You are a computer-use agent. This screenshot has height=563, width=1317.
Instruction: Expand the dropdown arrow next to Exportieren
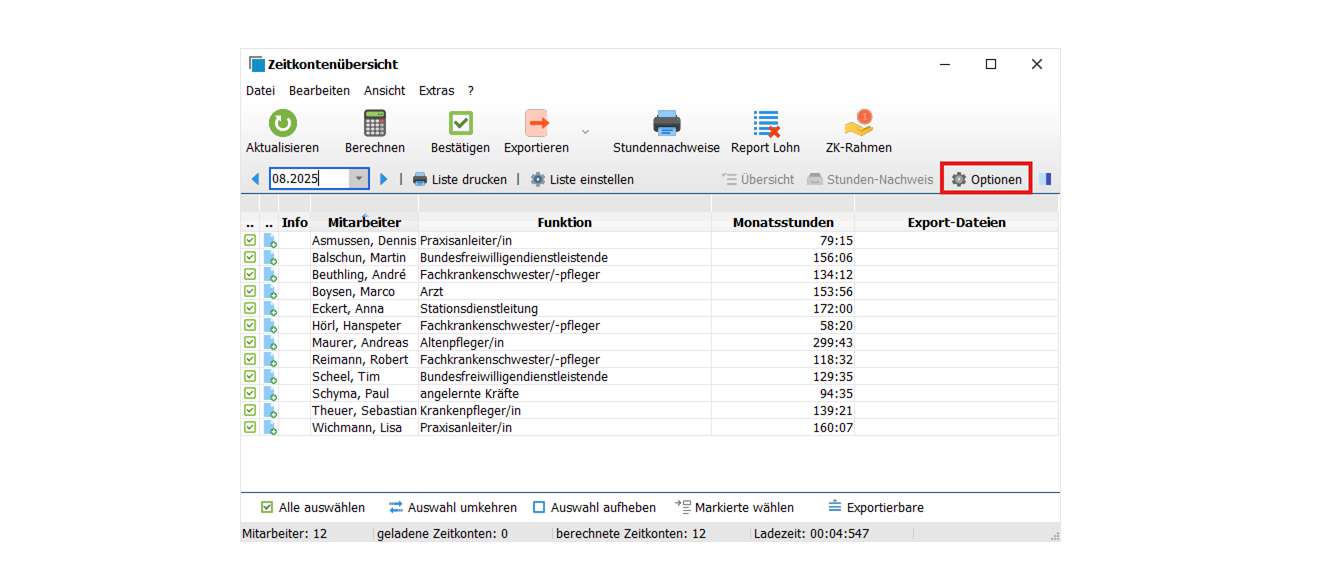(x=586, y=131)
